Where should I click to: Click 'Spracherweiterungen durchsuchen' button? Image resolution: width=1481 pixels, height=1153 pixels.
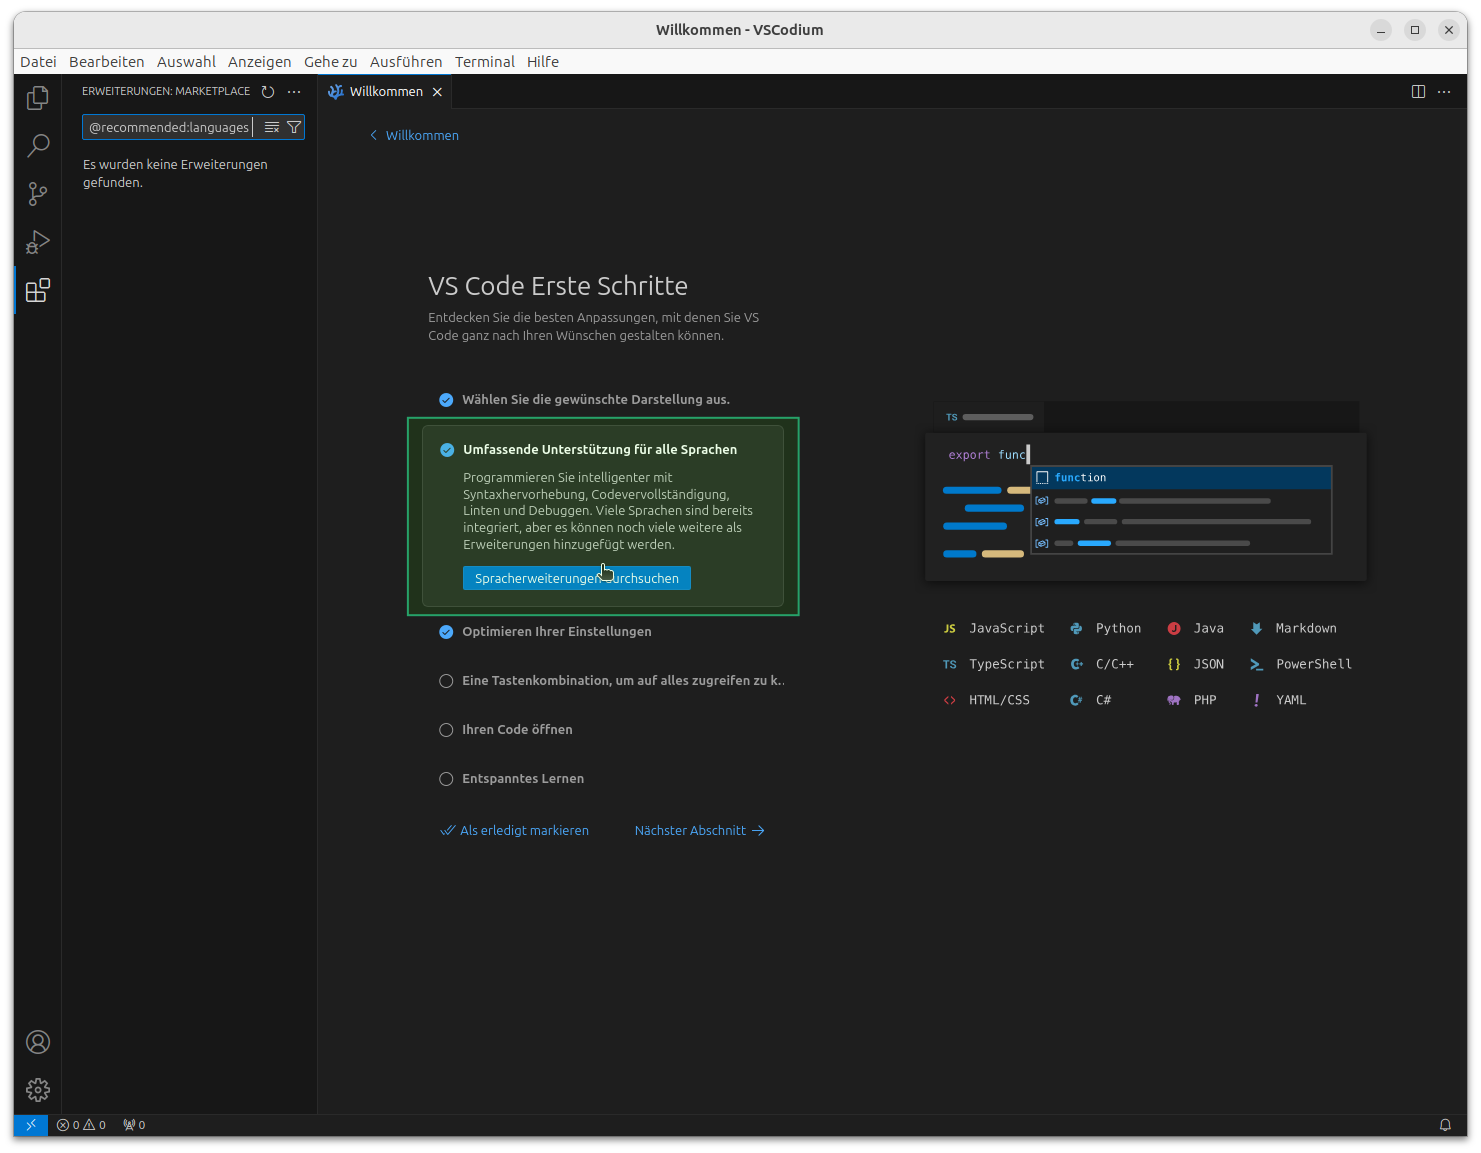[x=576, y=578]
